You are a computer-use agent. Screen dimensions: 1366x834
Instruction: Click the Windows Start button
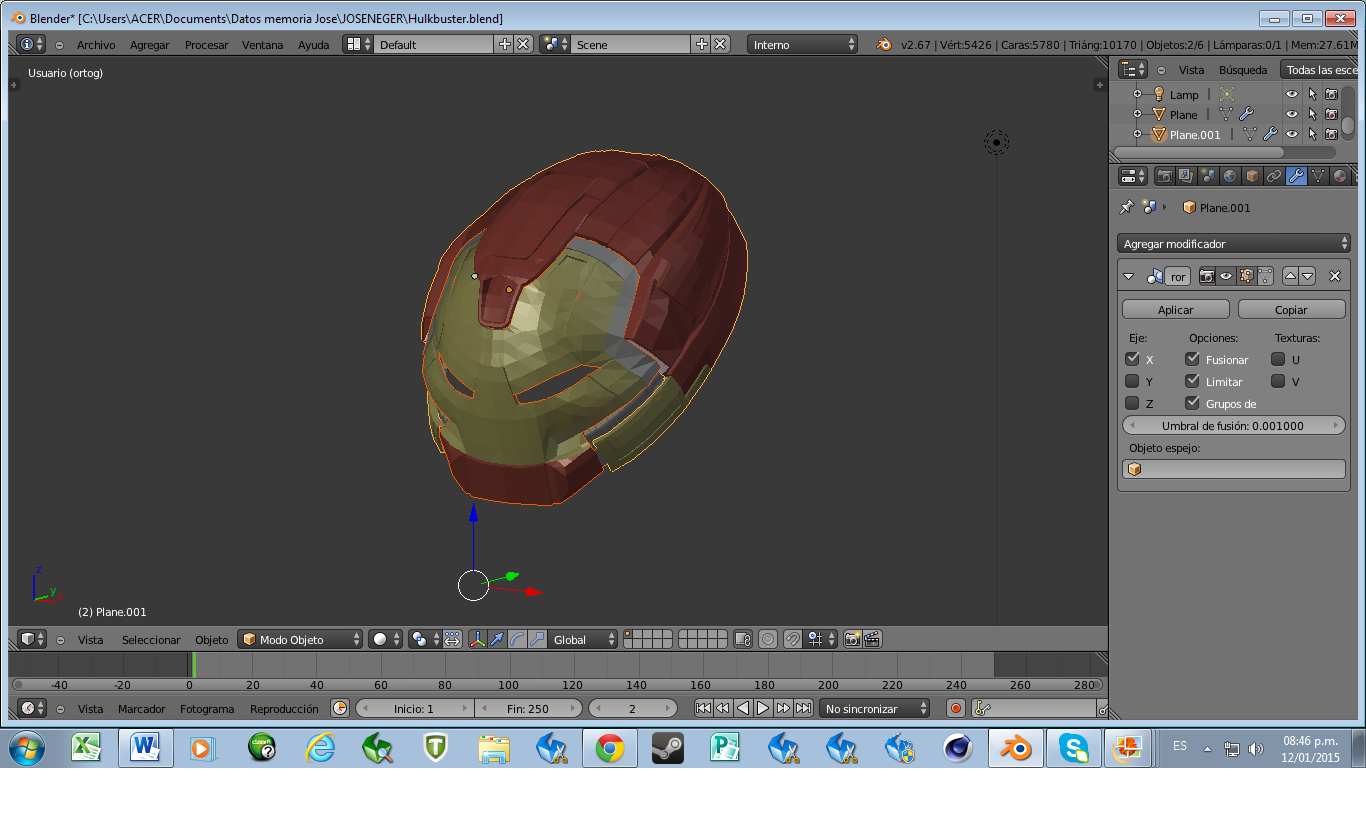click(x=25, y=748)
